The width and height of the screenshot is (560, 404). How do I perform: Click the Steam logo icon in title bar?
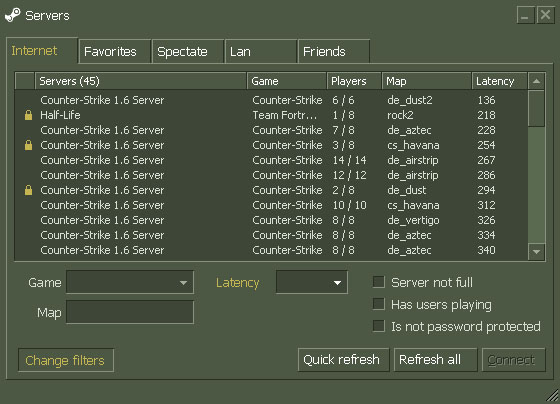13,15
